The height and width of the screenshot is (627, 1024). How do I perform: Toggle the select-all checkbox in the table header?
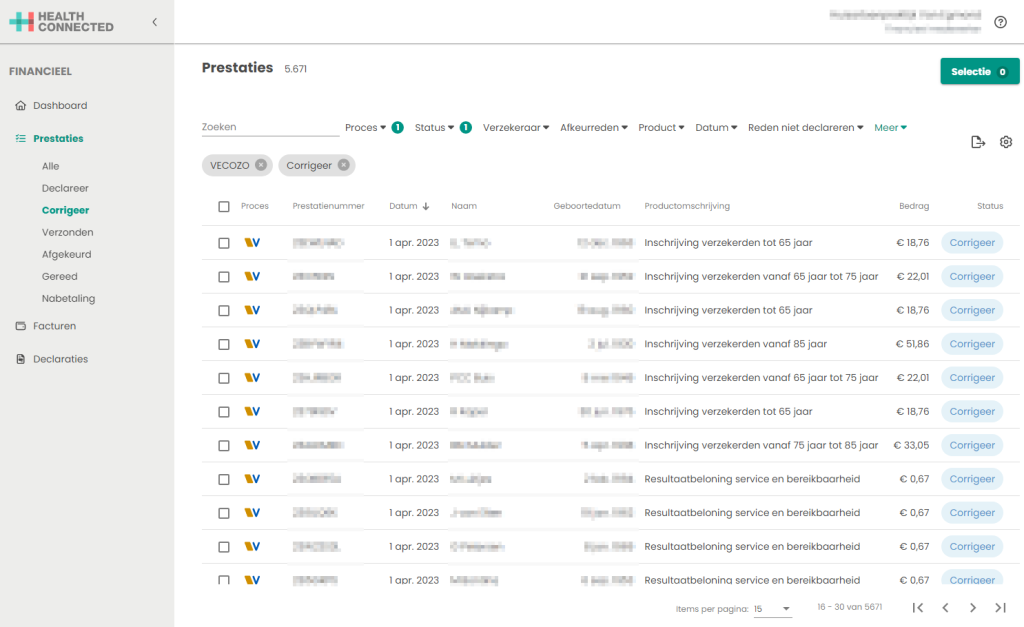(224, 207)
